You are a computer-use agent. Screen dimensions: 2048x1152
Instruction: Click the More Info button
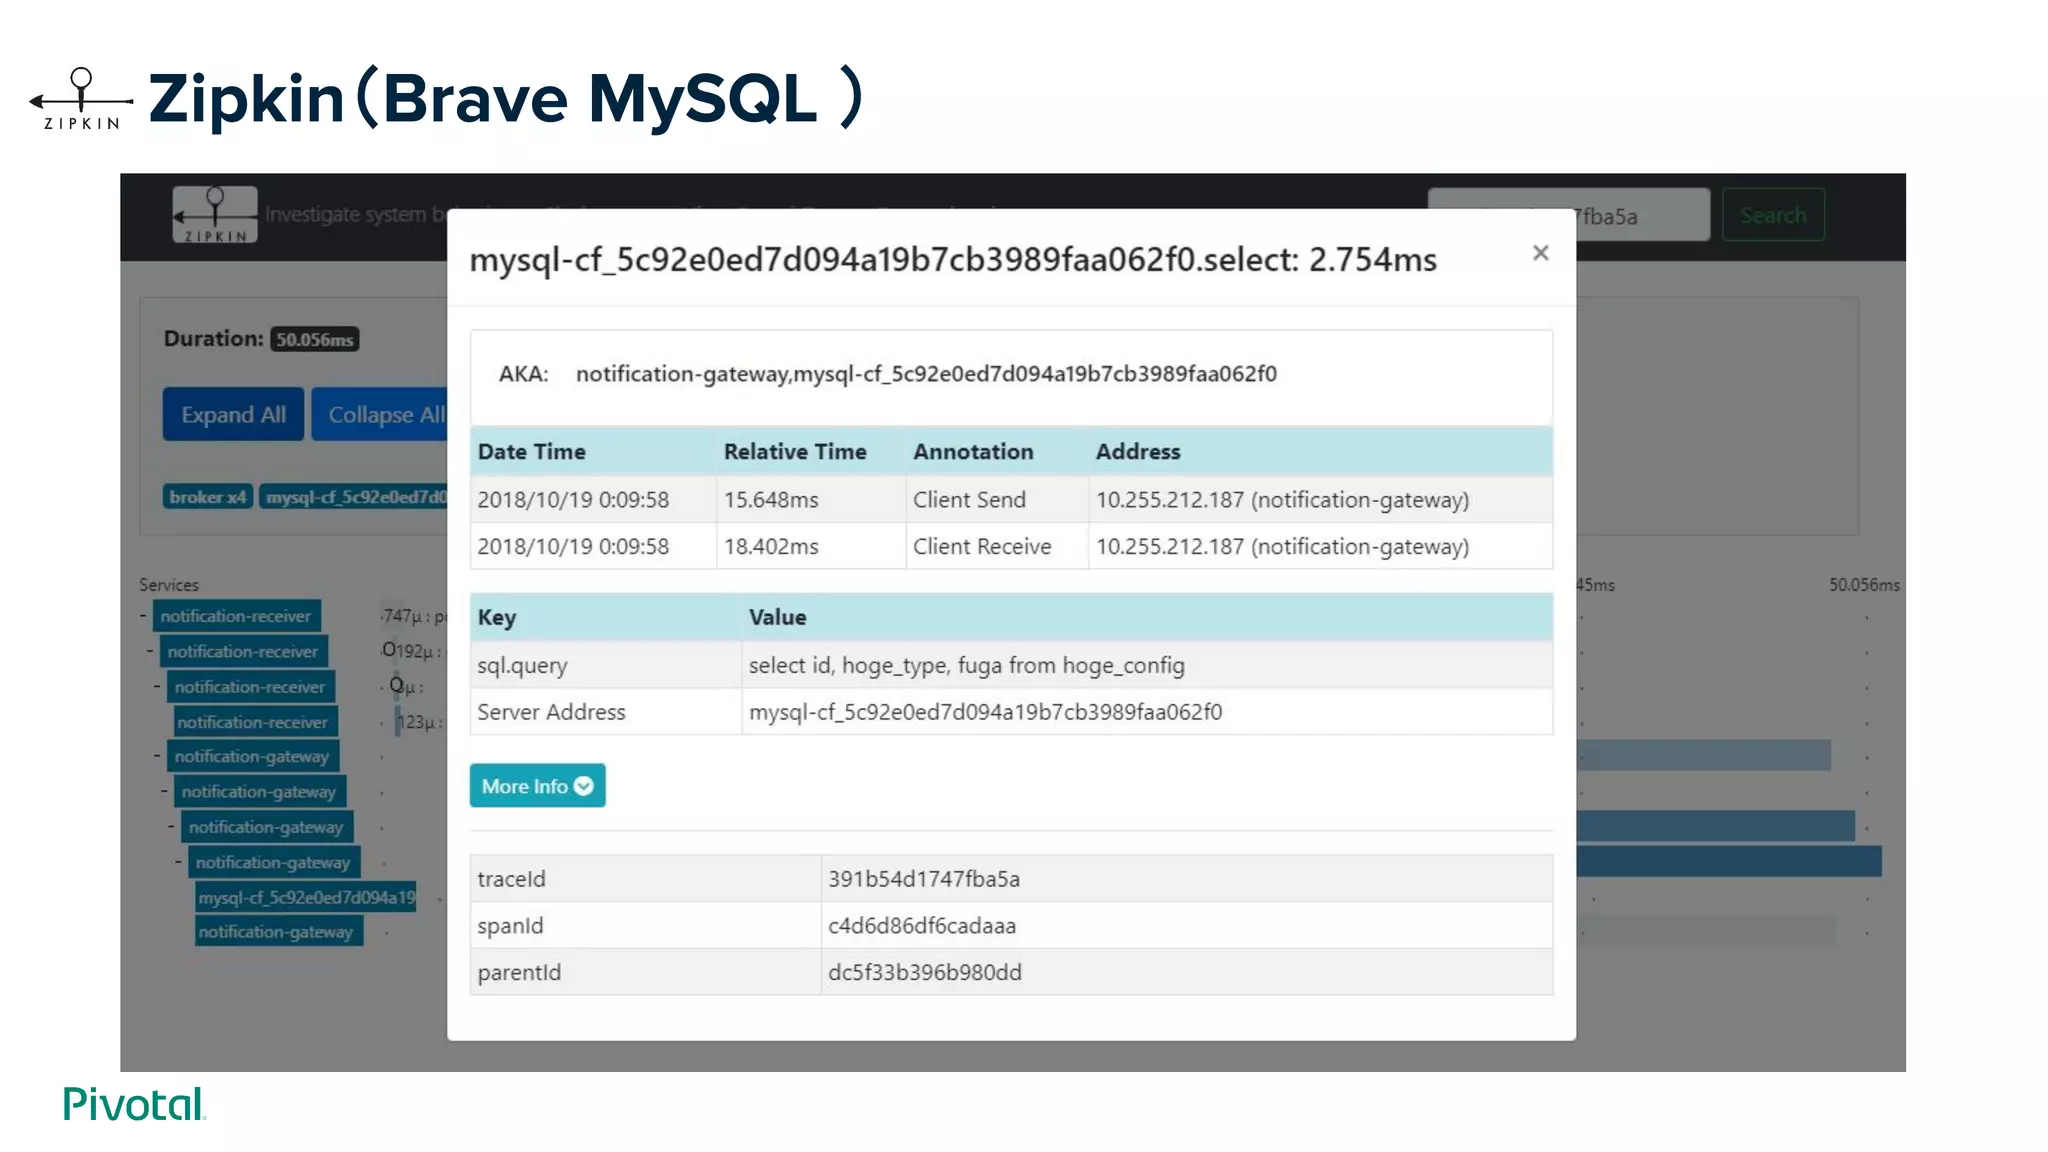(x=537, y=786)
